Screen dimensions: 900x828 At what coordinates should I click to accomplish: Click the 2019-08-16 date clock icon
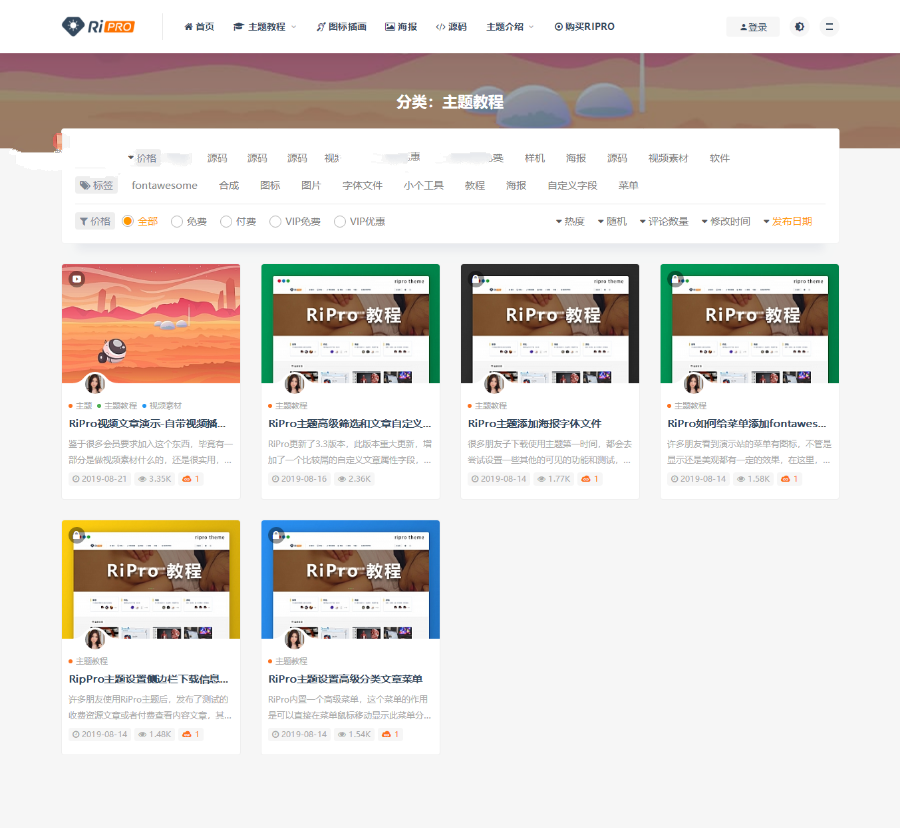pyautogui.click(x=276, y=479)
